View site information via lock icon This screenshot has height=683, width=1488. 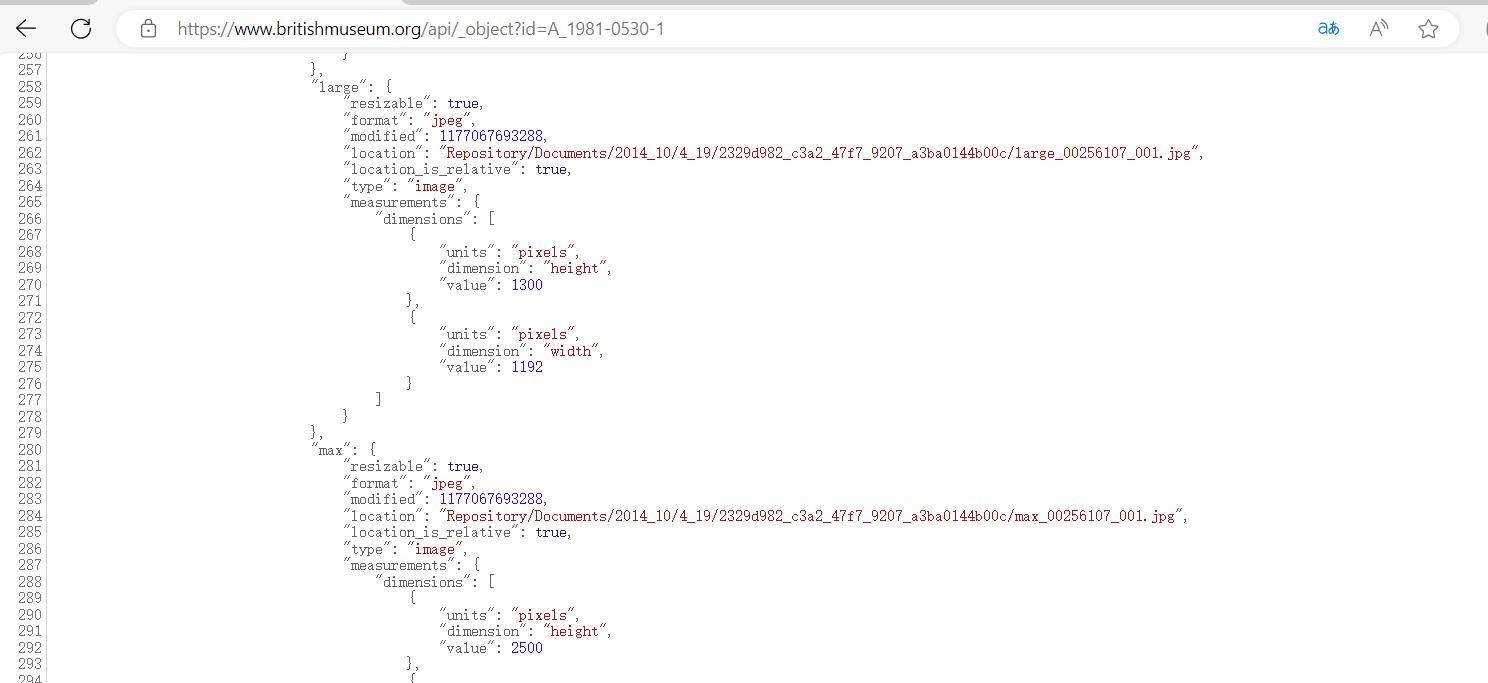148,29
